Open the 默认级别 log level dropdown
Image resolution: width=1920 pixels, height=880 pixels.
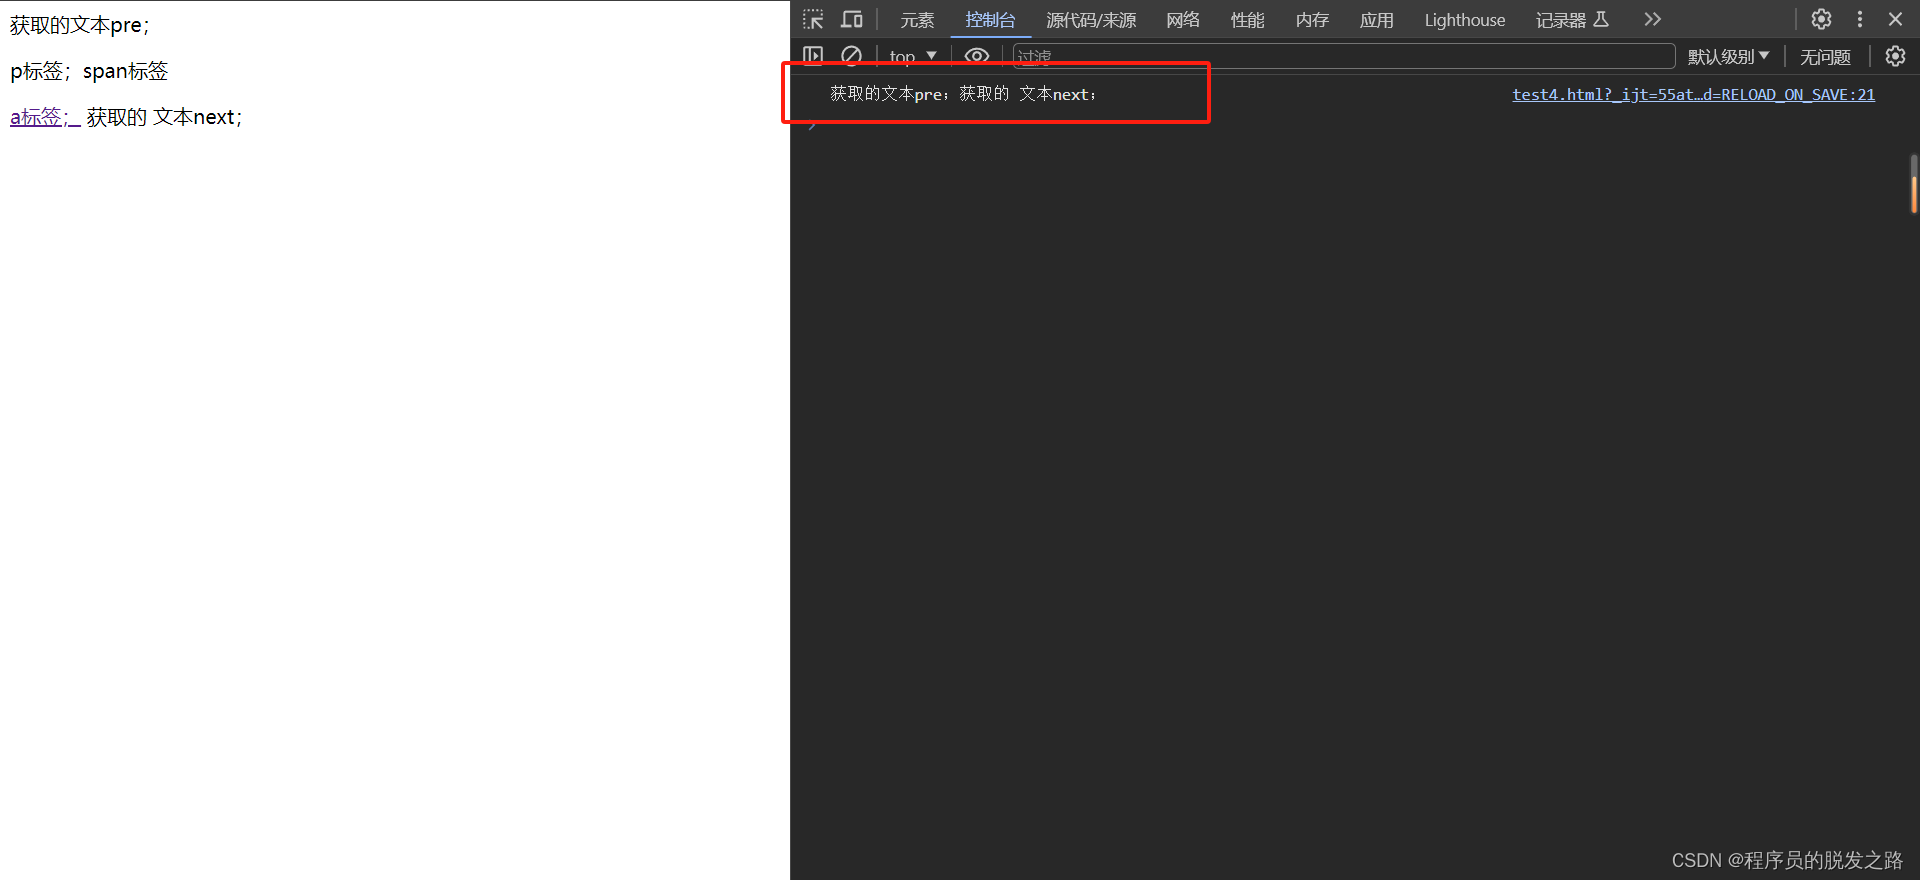1728,57
